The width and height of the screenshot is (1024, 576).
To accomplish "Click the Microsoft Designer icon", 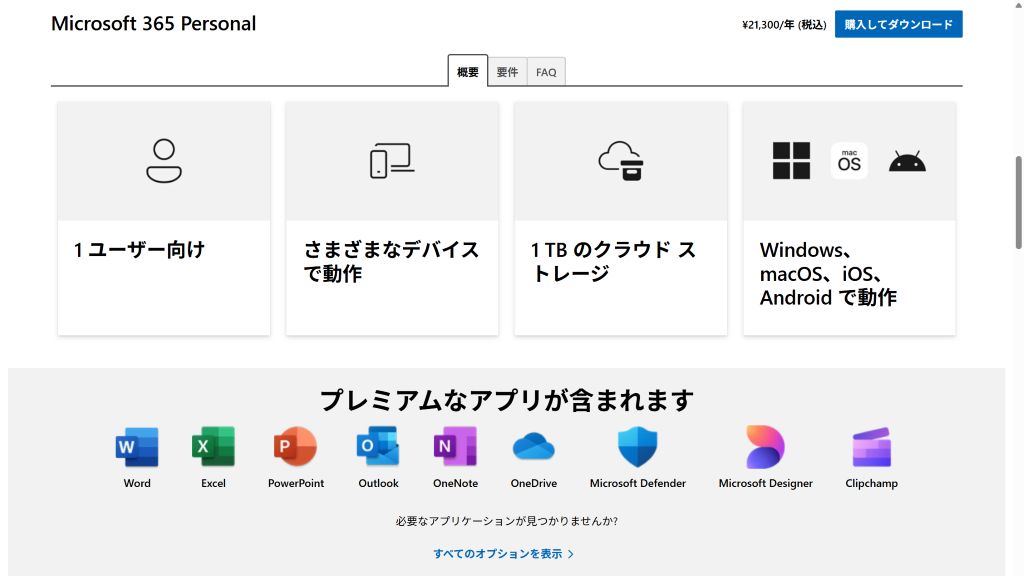I will click(765, 447).
